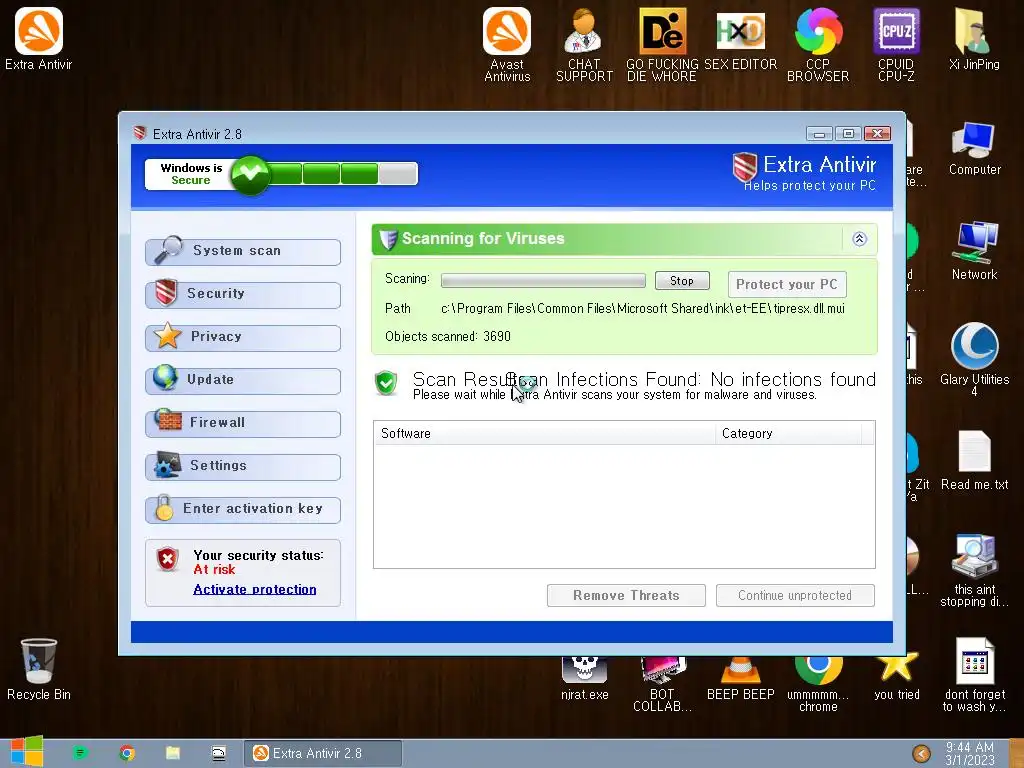The width and height of the screenshot is (1024, 768).
Task: Open the 'you tried' star icon
Action: pyautogui.click(x=896, y=679)
